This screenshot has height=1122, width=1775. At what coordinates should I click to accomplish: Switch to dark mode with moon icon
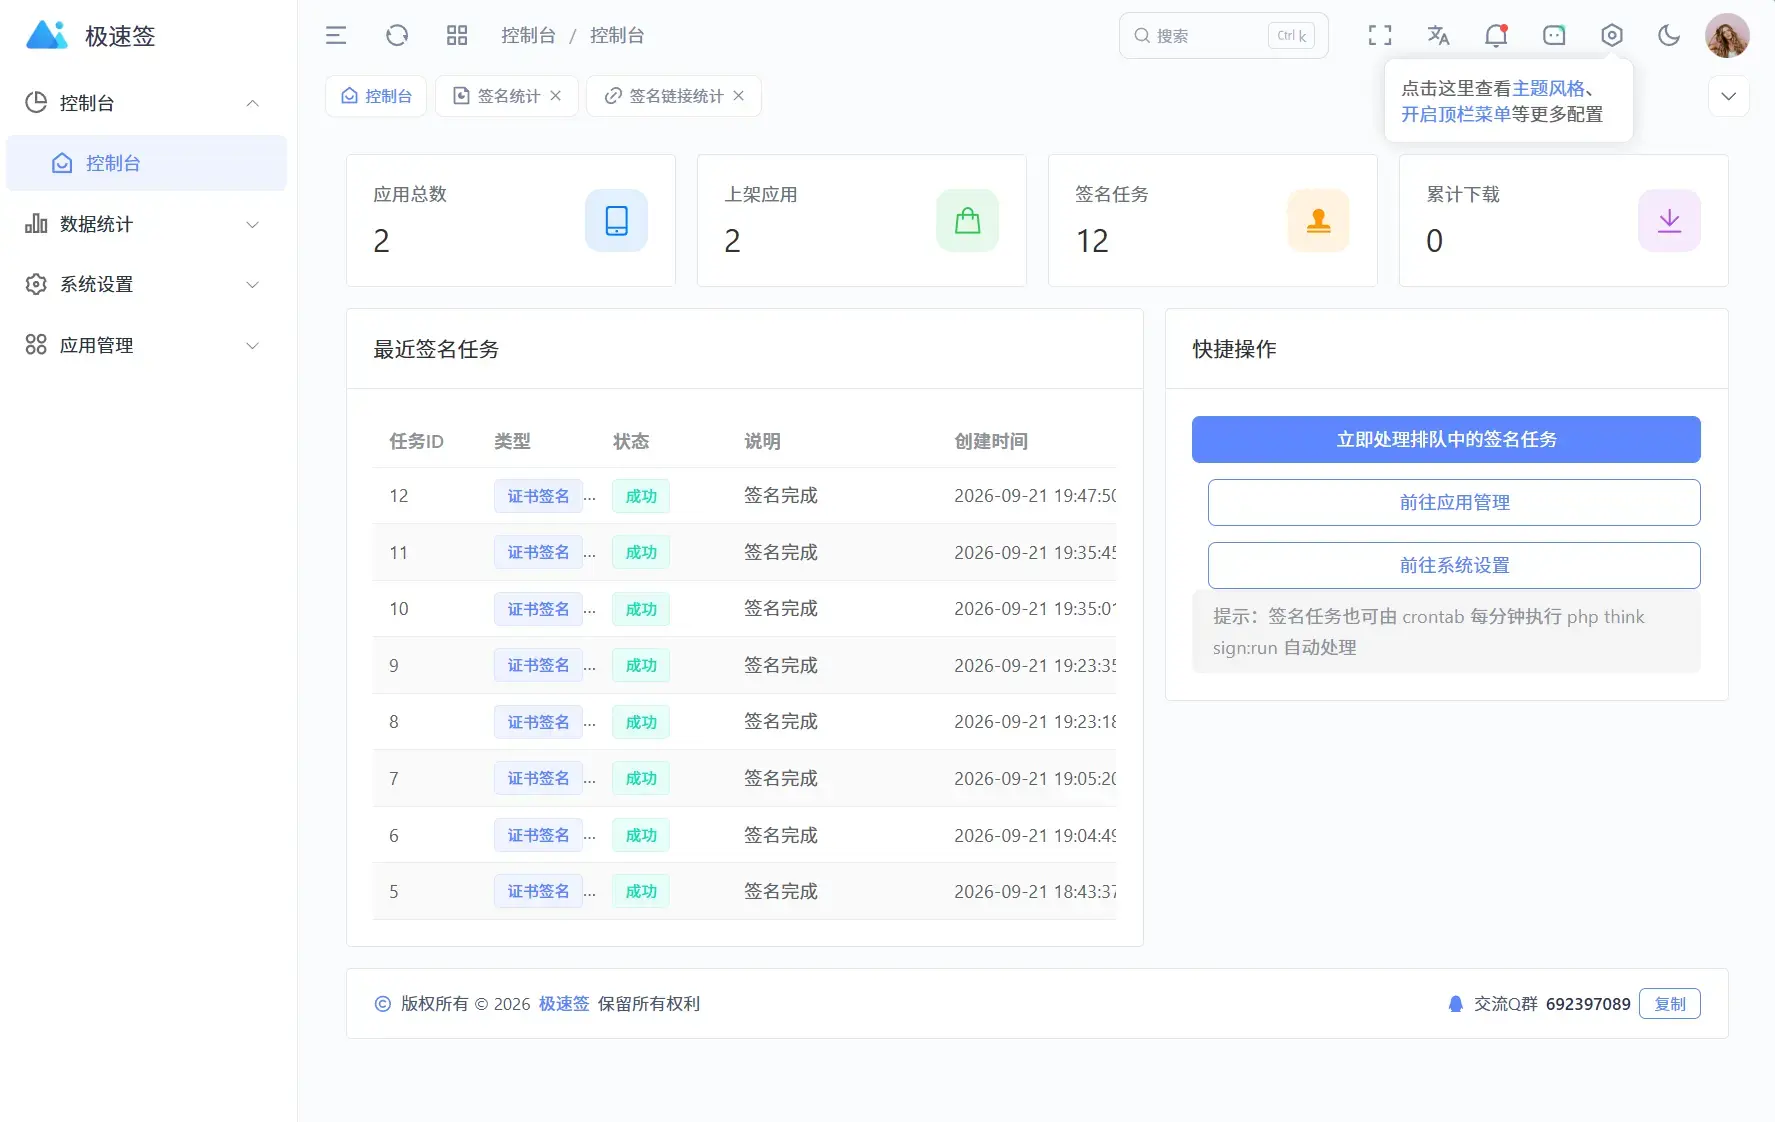[1669, 36]
